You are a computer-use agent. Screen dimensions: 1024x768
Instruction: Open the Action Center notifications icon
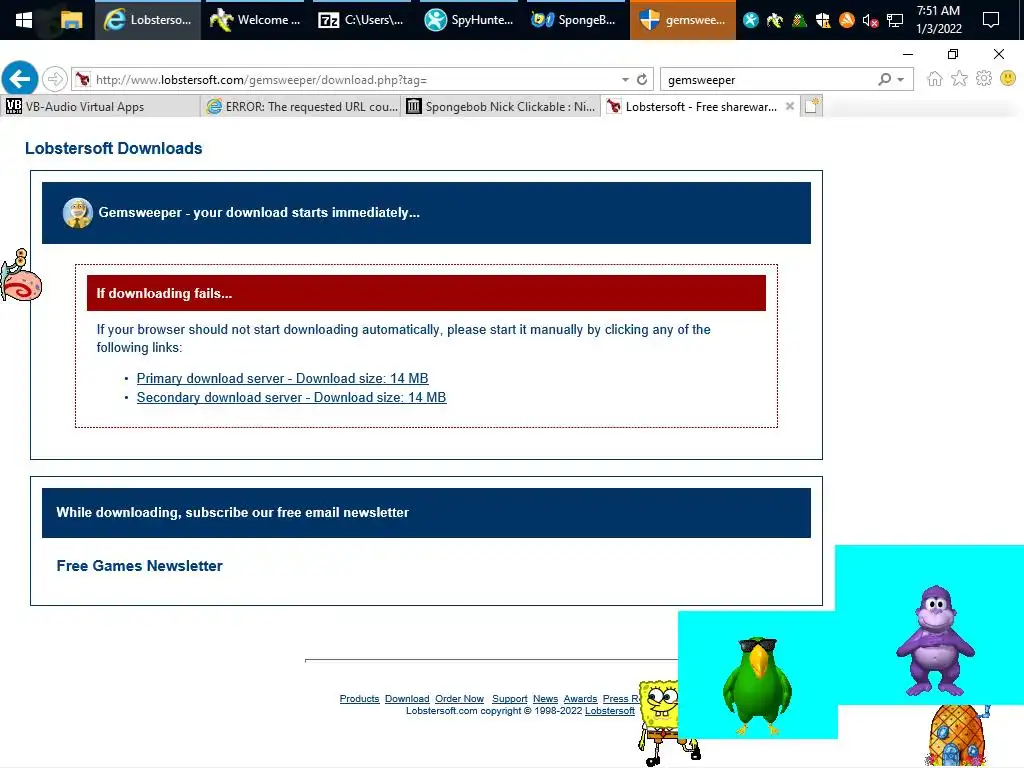991,20
